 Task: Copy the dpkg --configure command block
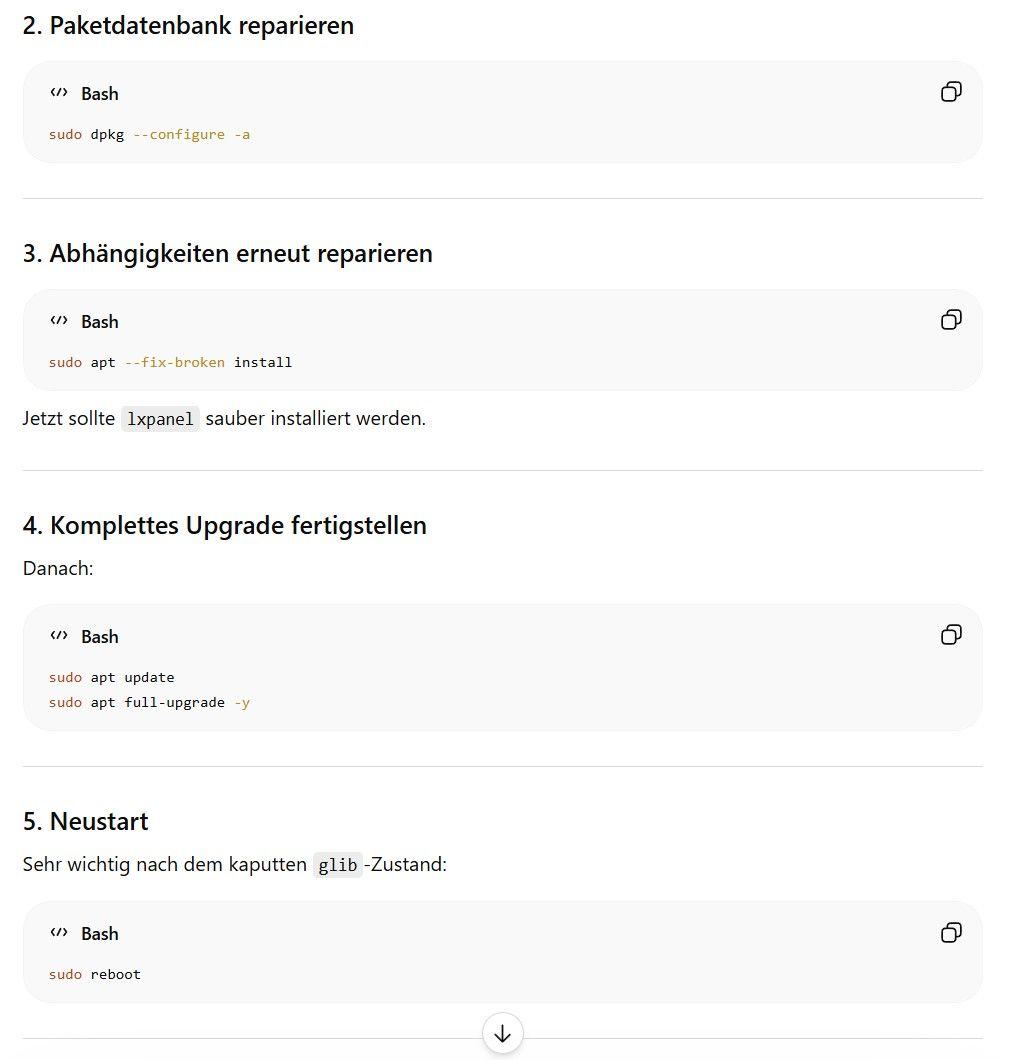[951, 92]
